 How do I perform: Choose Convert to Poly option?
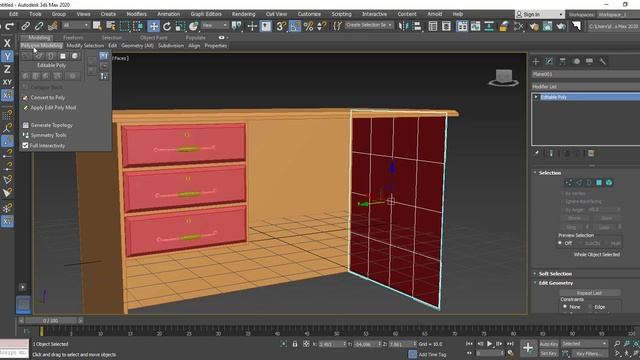48,98
